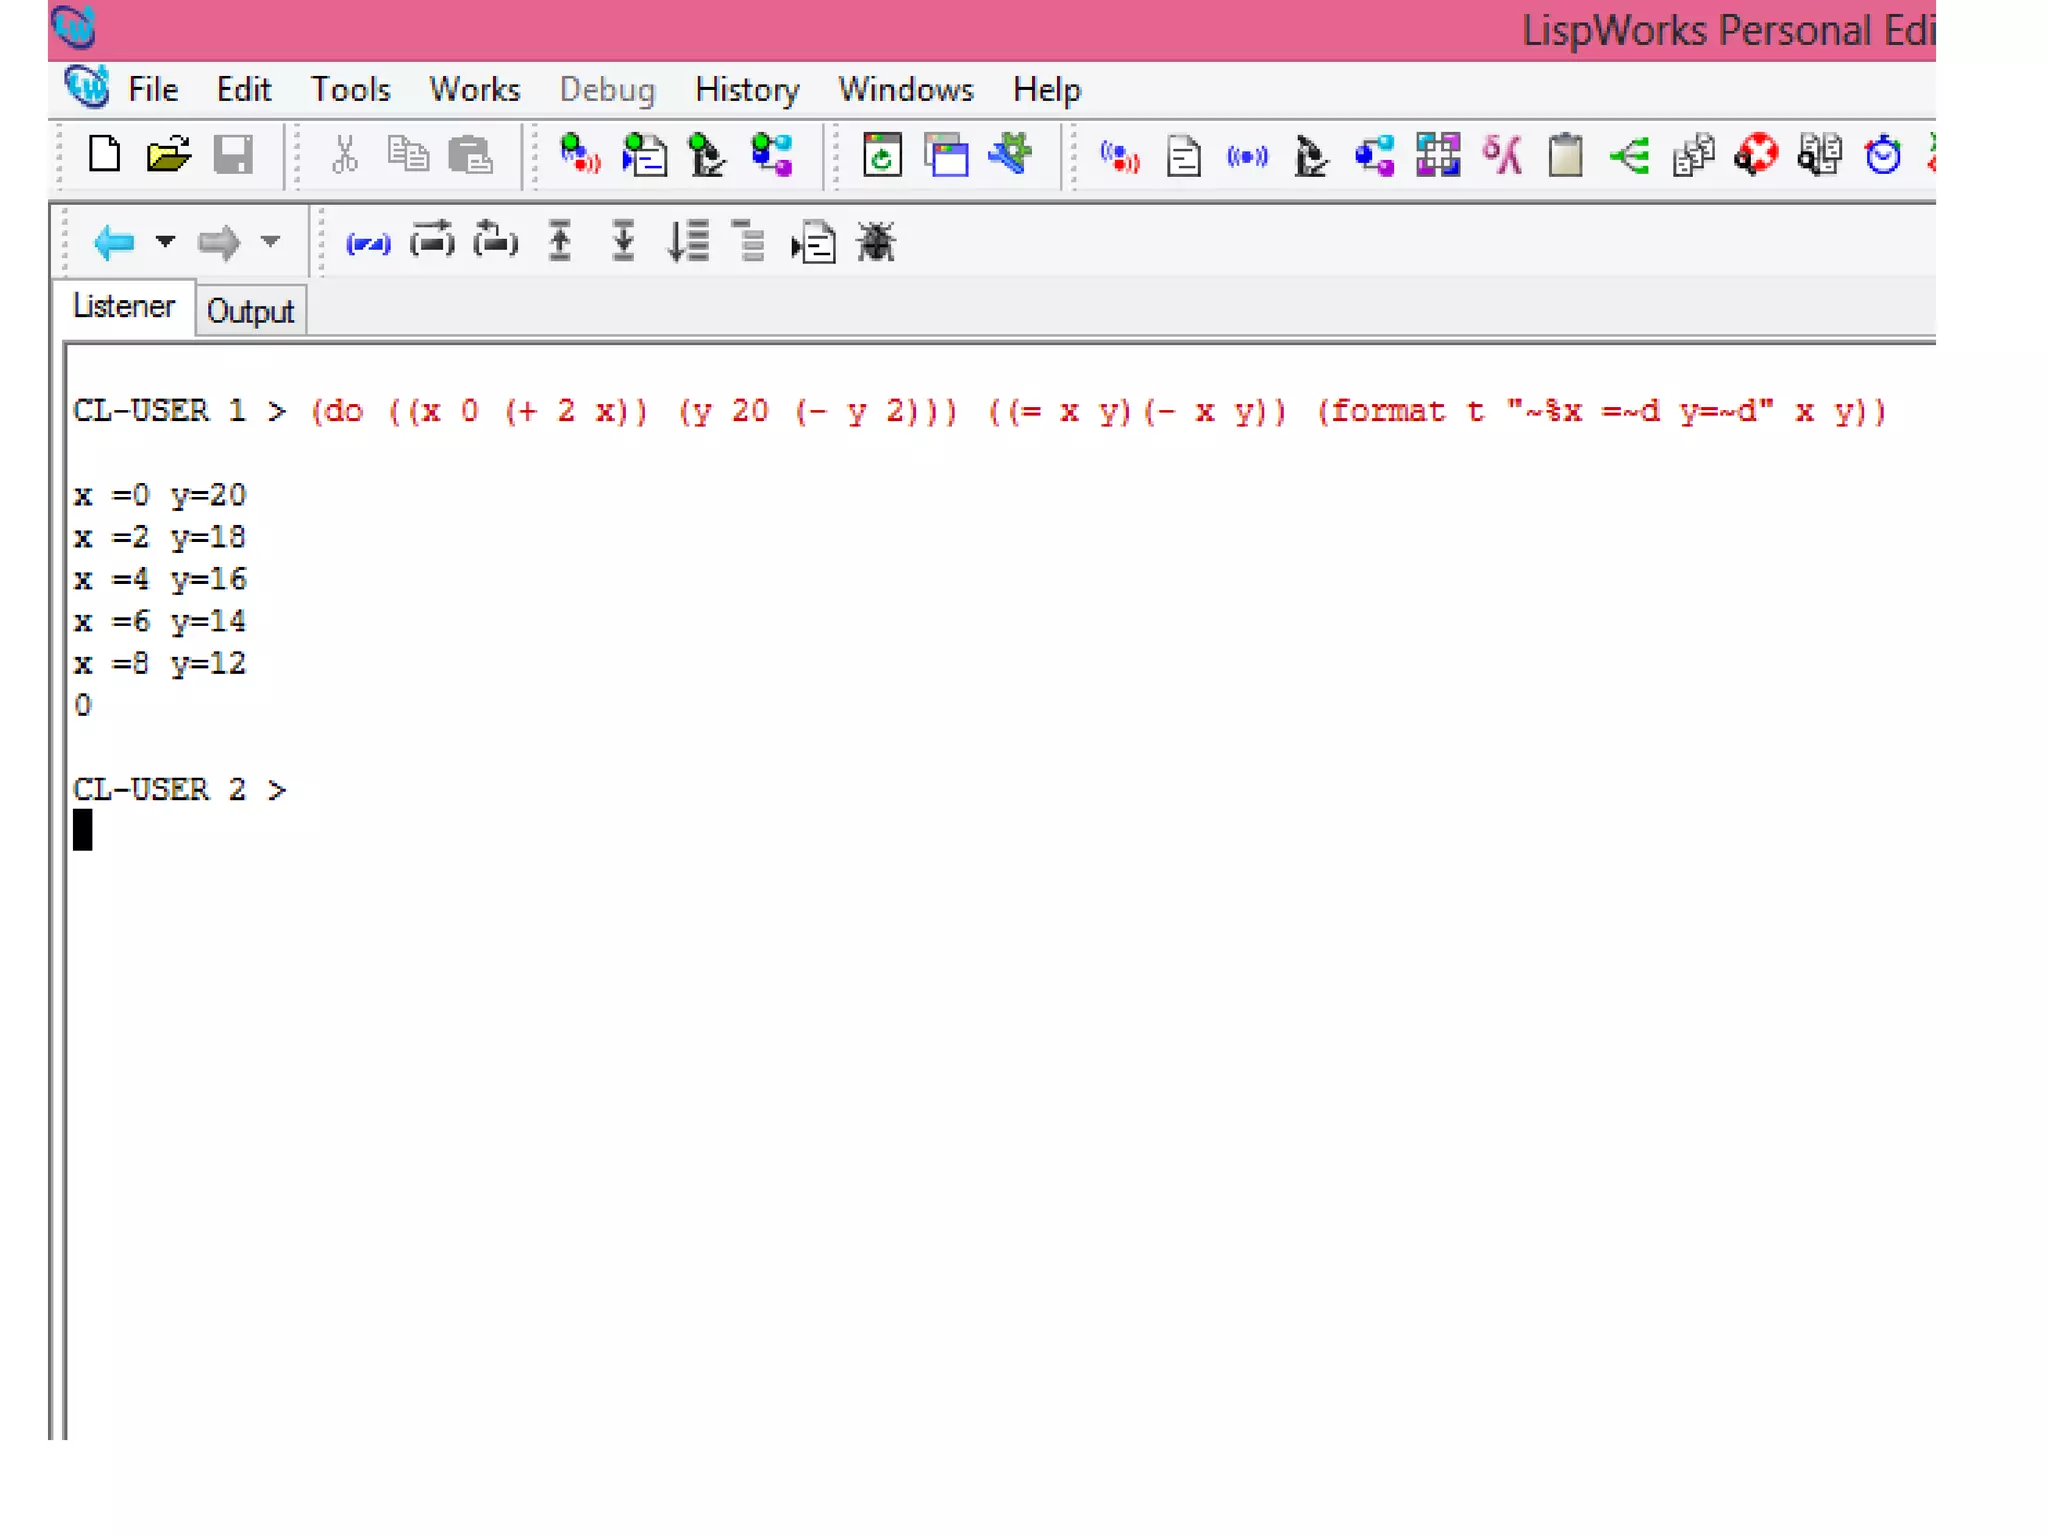Click the green tree Function Call Browser icon
This screenshot has height=1536, width=2048.
tap(1629, 156)
